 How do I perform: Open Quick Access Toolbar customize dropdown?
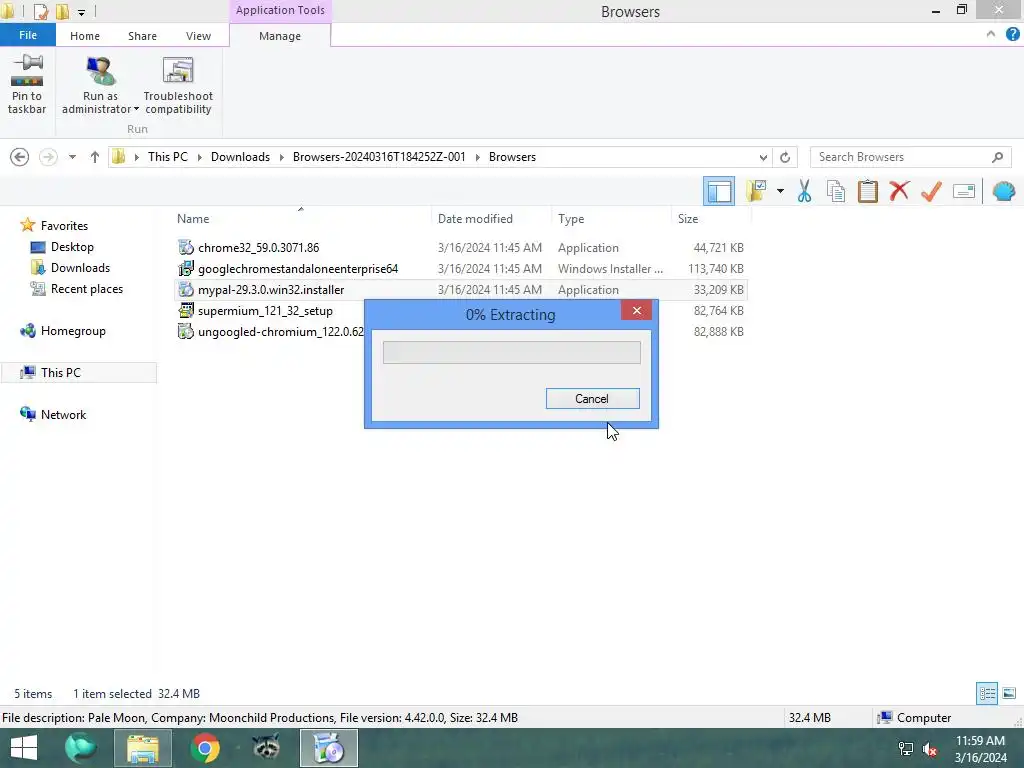[82, 12]
